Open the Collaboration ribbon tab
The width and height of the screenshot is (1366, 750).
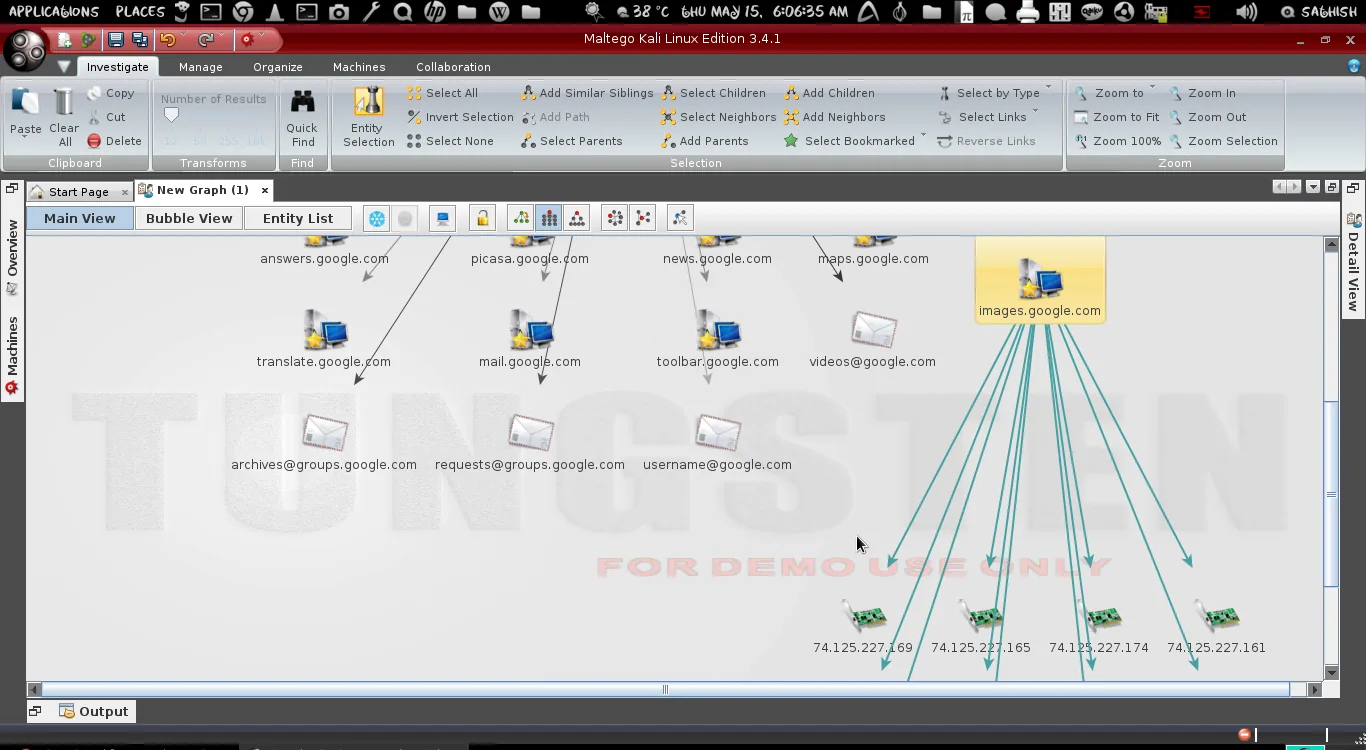(453, 67)
